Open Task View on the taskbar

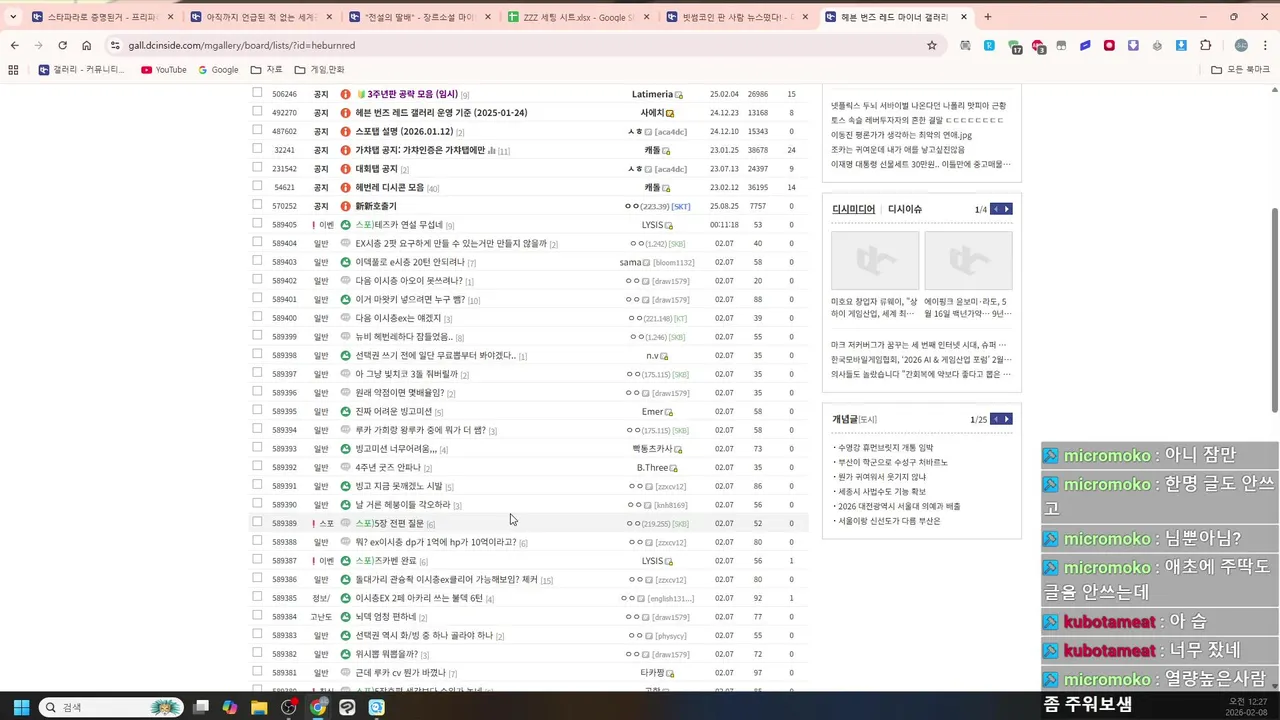[201, 707]
